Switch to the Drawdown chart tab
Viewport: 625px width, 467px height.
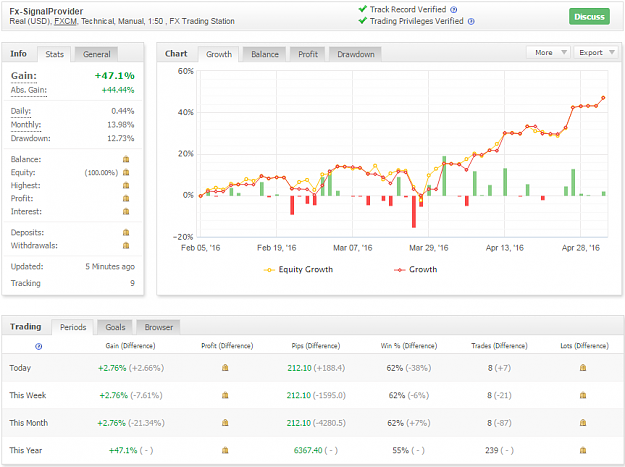point(356,54)
